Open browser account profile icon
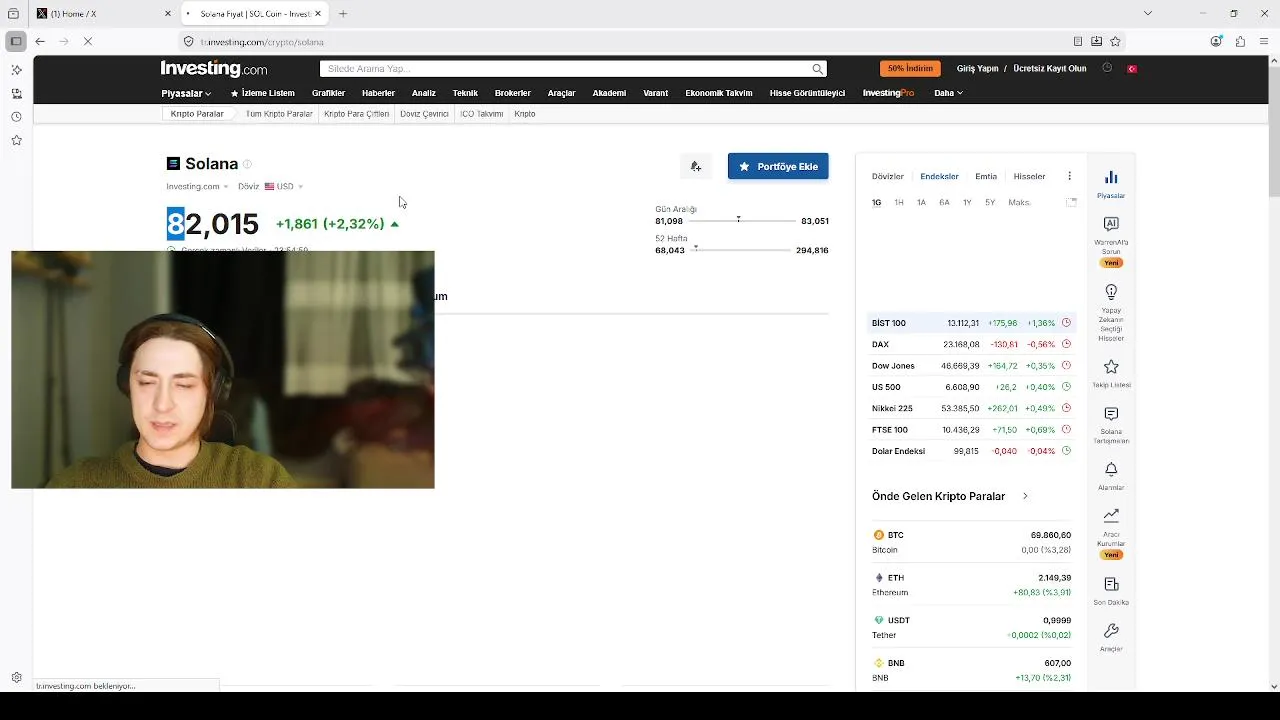Image resolution: width=1280 pixels, height=720 pixels. tap(1216, 42)
